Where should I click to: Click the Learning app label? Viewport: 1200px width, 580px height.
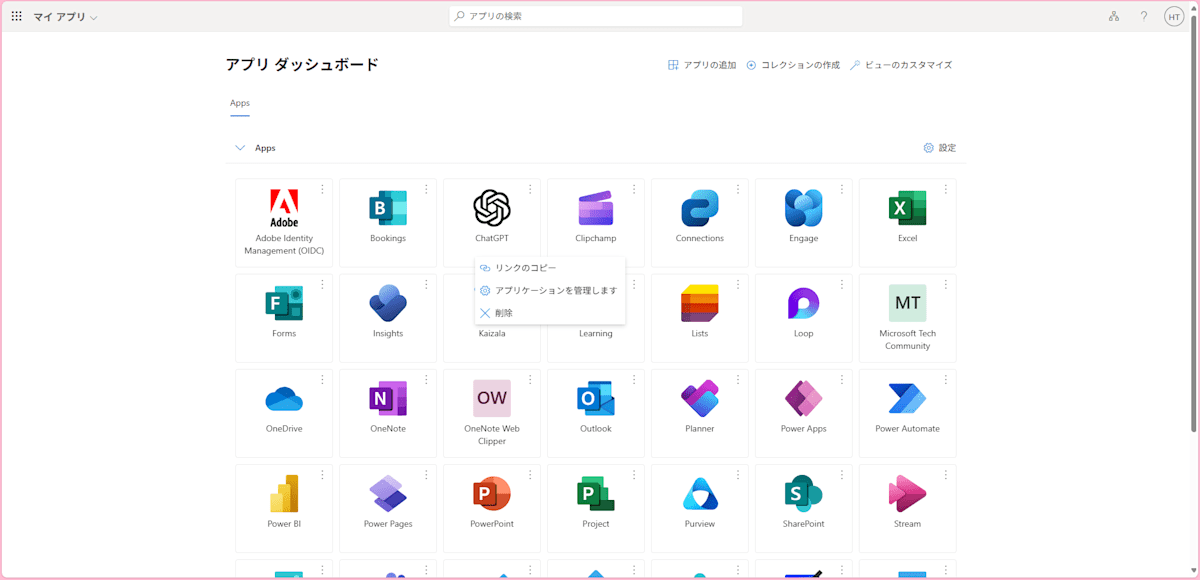pyautogui.click(x=596, y=334)
